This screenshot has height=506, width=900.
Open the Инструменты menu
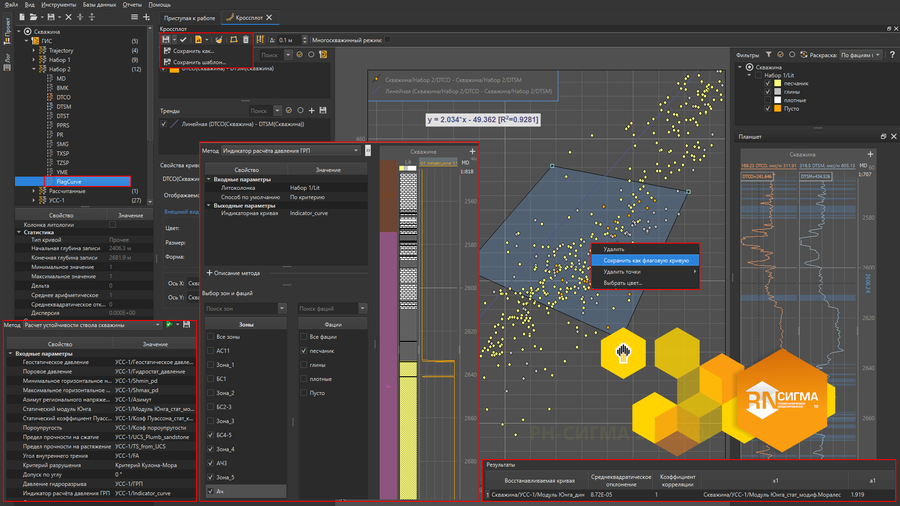(59, 5)
